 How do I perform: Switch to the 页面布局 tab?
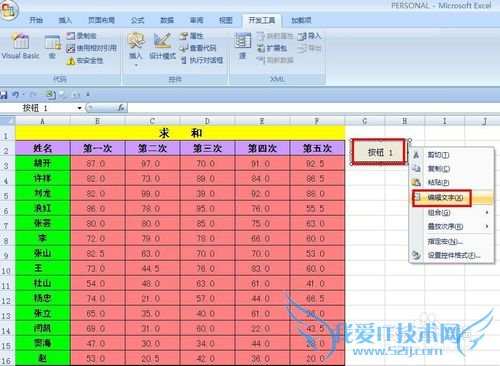click(101, 20)
